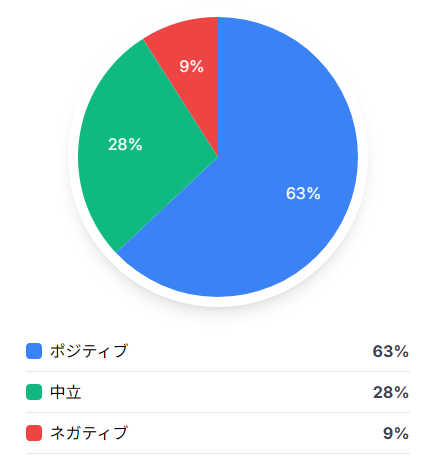Click the white outer ring of the pie chart
This screenshot has height=469, width=433.
pos(218,302)
